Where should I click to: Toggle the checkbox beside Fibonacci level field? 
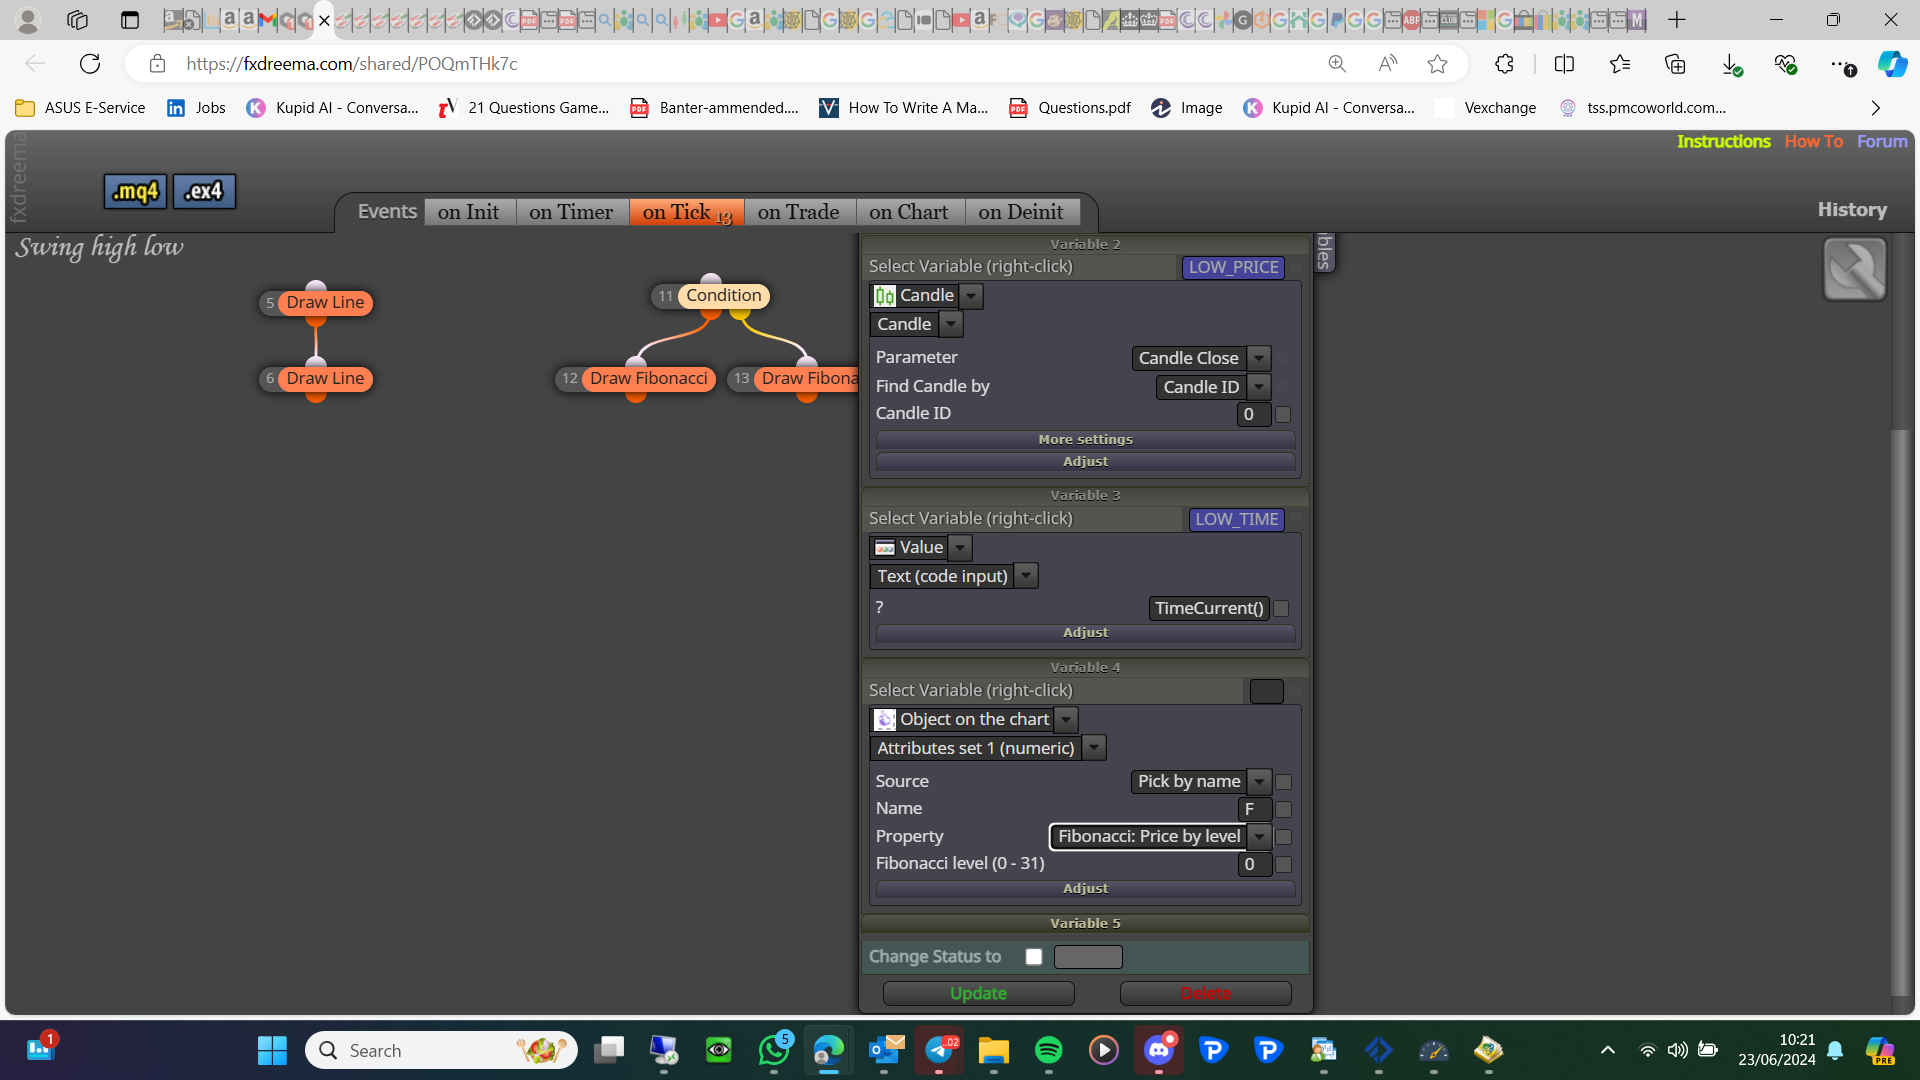pos(1283,864)
